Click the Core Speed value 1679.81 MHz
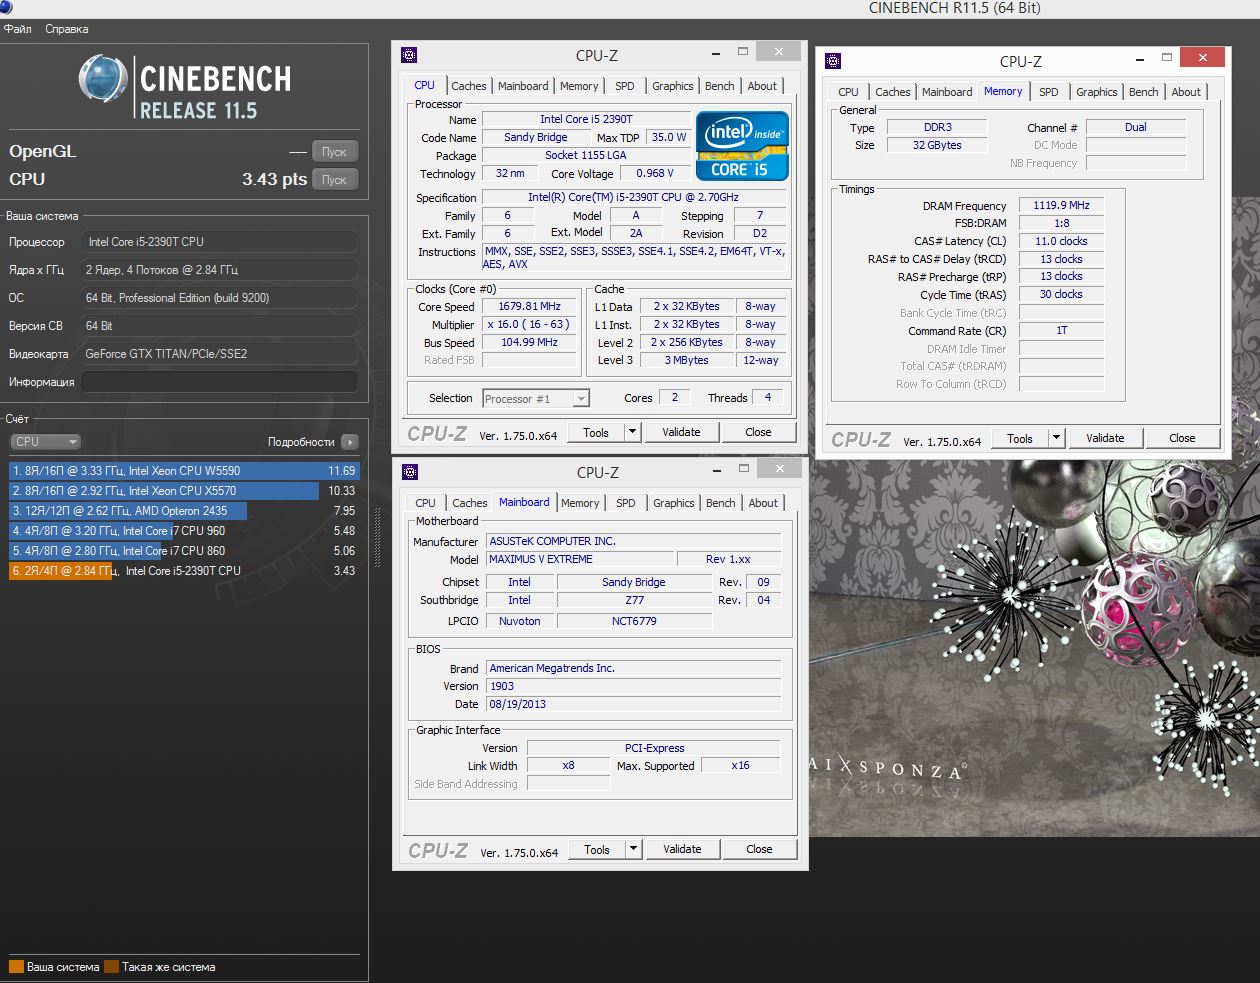Screen dimensions: 1260x983 pyautogui.click(x=529, y=307)
